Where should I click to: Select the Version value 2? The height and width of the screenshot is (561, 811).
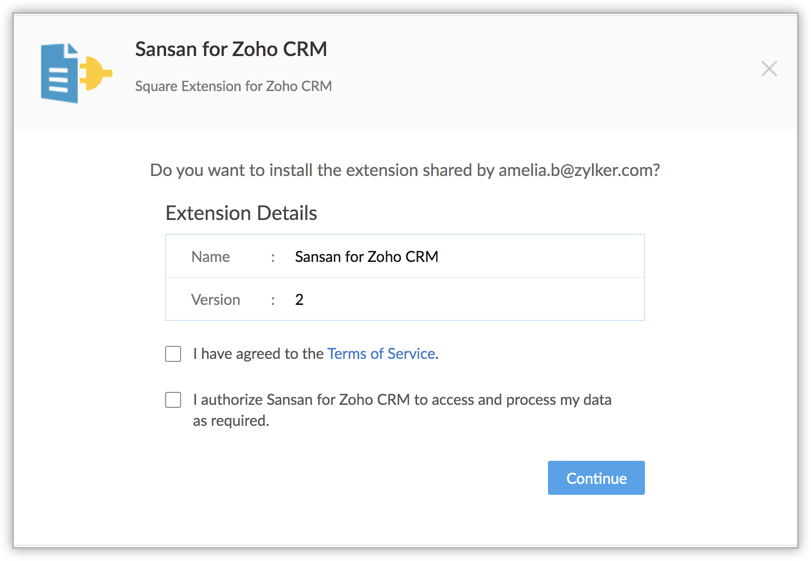299,299
